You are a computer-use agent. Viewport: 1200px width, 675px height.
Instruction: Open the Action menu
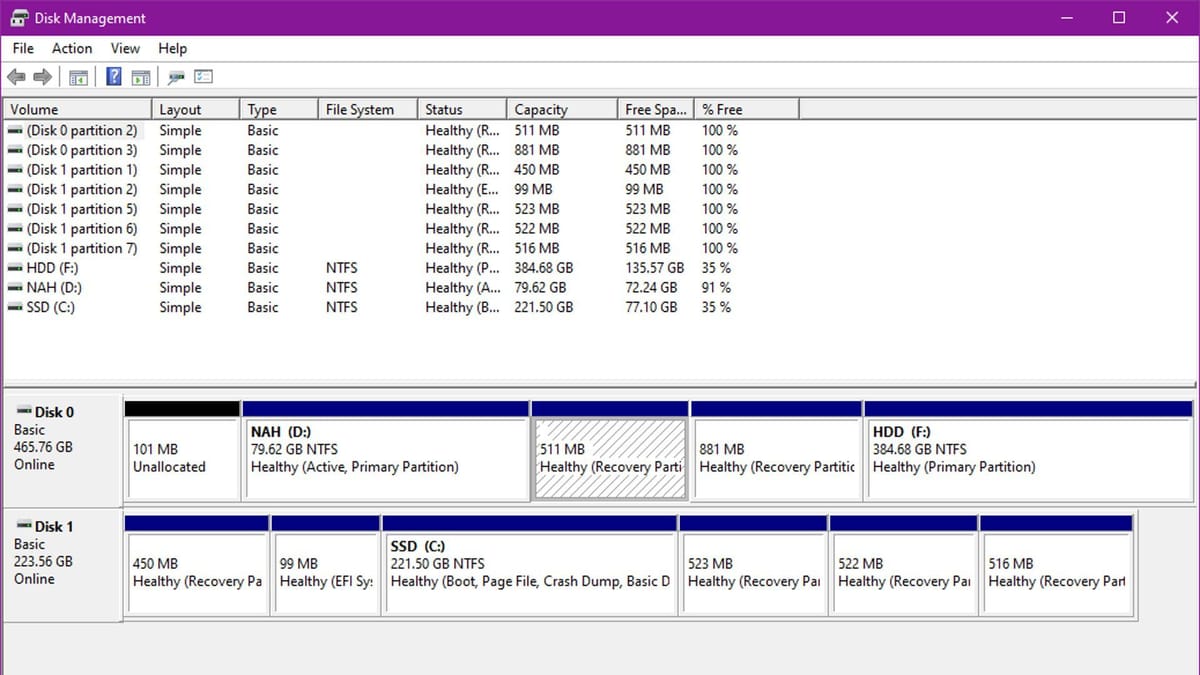(71, 48)
